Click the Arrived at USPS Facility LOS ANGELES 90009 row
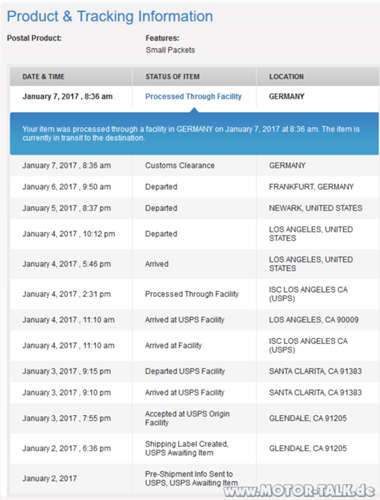Viewport: 380px width, 500px height. [194, 320]
